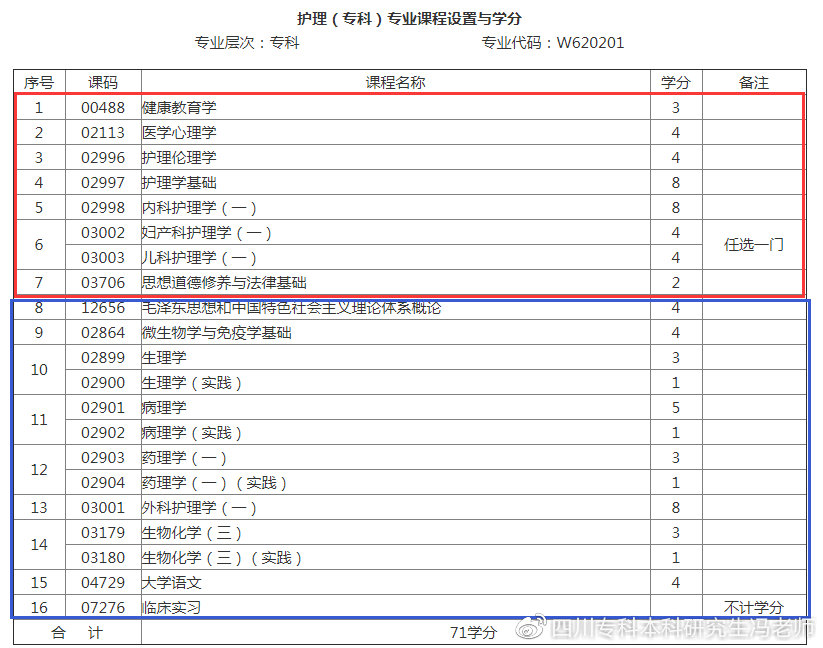The width and height of the screenshot is (823, 648).
Task: Click the 学分 column header
Action: coord(676,82)
